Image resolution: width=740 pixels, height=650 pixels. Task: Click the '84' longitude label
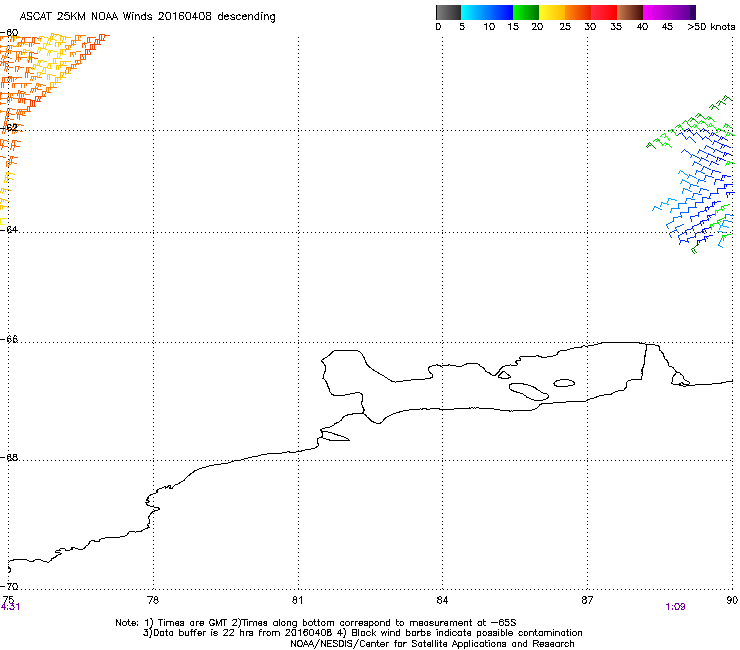442,600
